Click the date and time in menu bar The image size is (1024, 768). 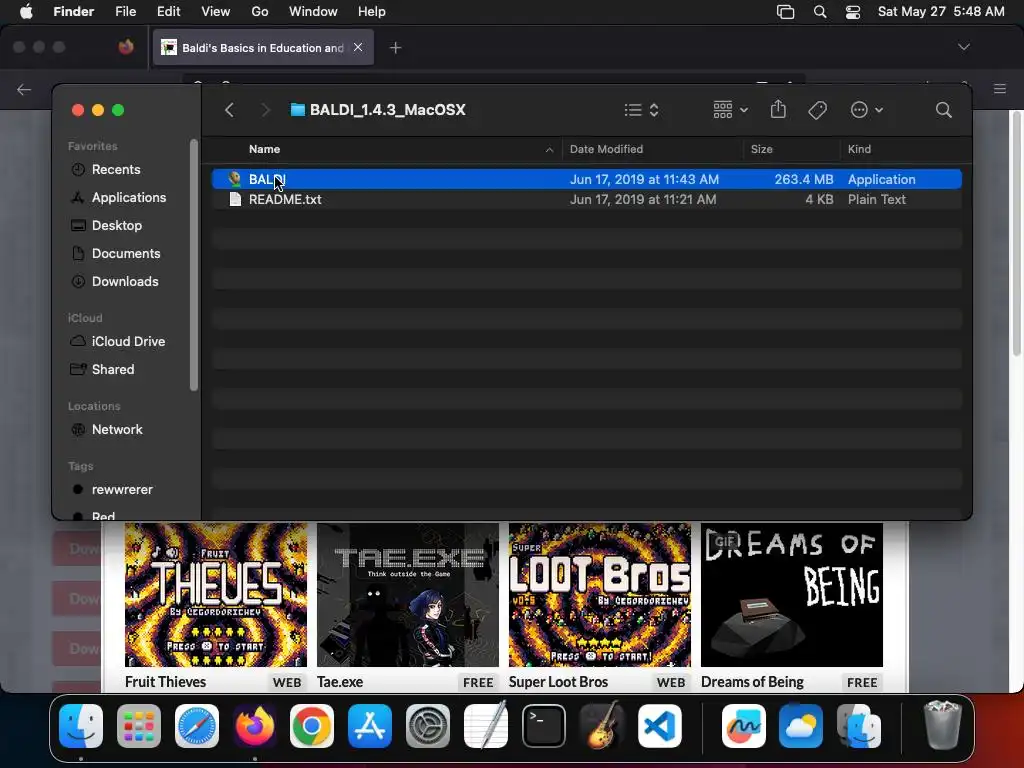(941, 12)
